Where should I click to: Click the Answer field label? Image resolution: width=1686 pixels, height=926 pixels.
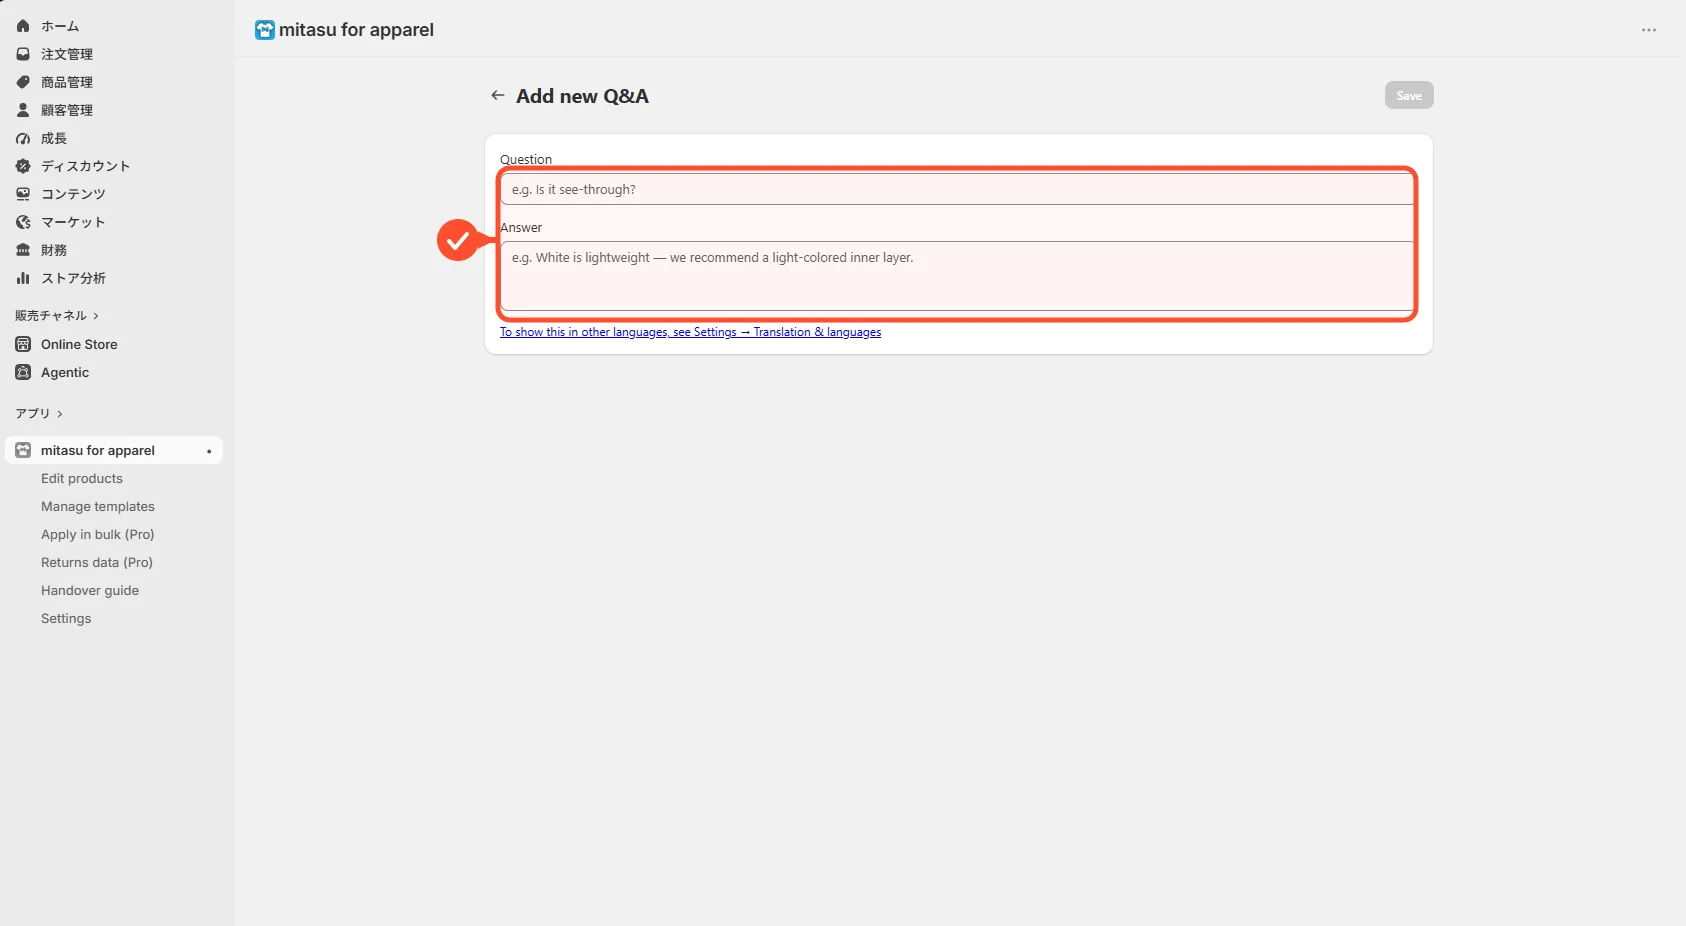pos(521,228)
